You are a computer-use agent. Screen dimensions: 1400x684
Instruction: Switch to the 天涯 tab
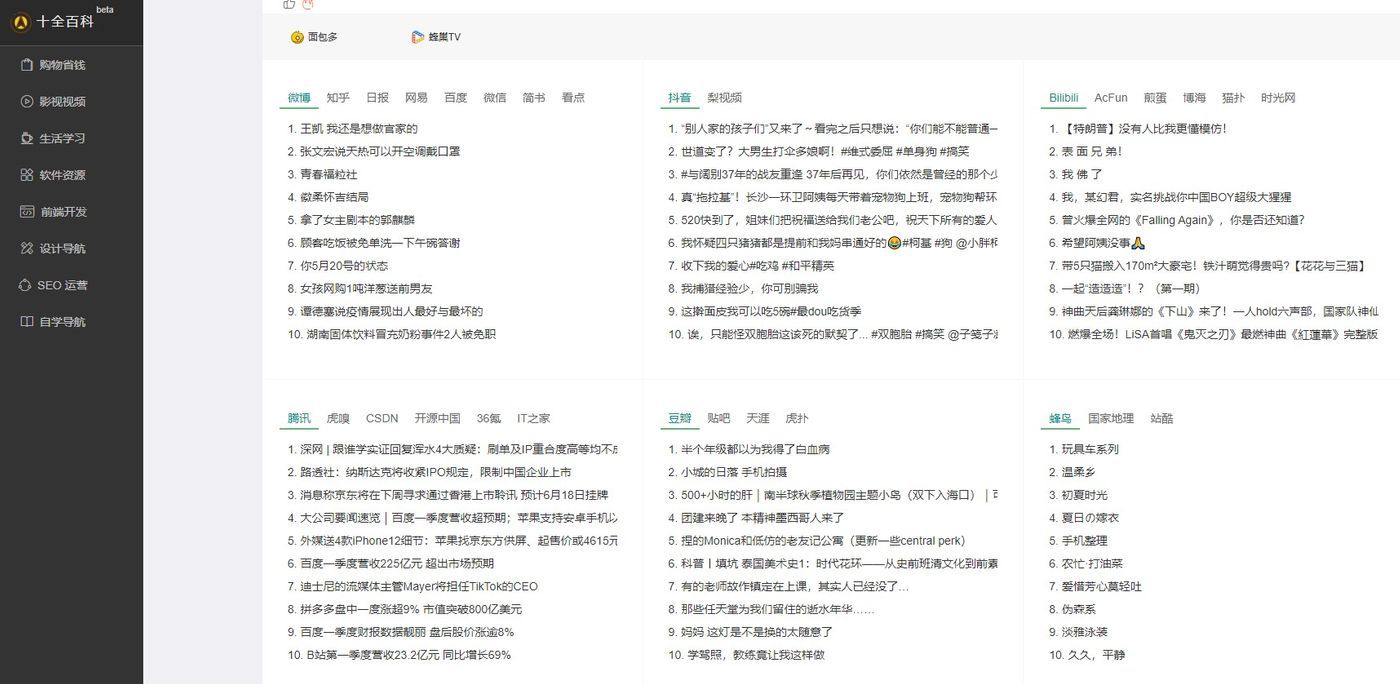click(758, 418)
